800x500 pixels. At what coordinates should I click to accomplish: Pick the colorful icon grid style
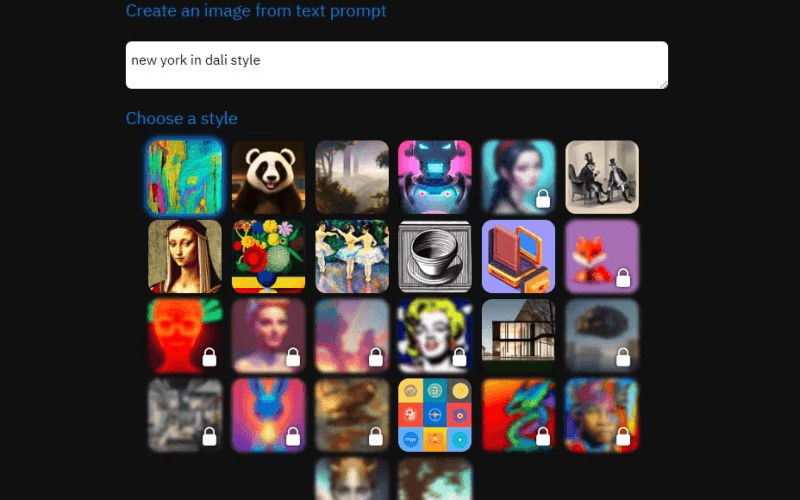pyautogui.click(x=435, y=415)
